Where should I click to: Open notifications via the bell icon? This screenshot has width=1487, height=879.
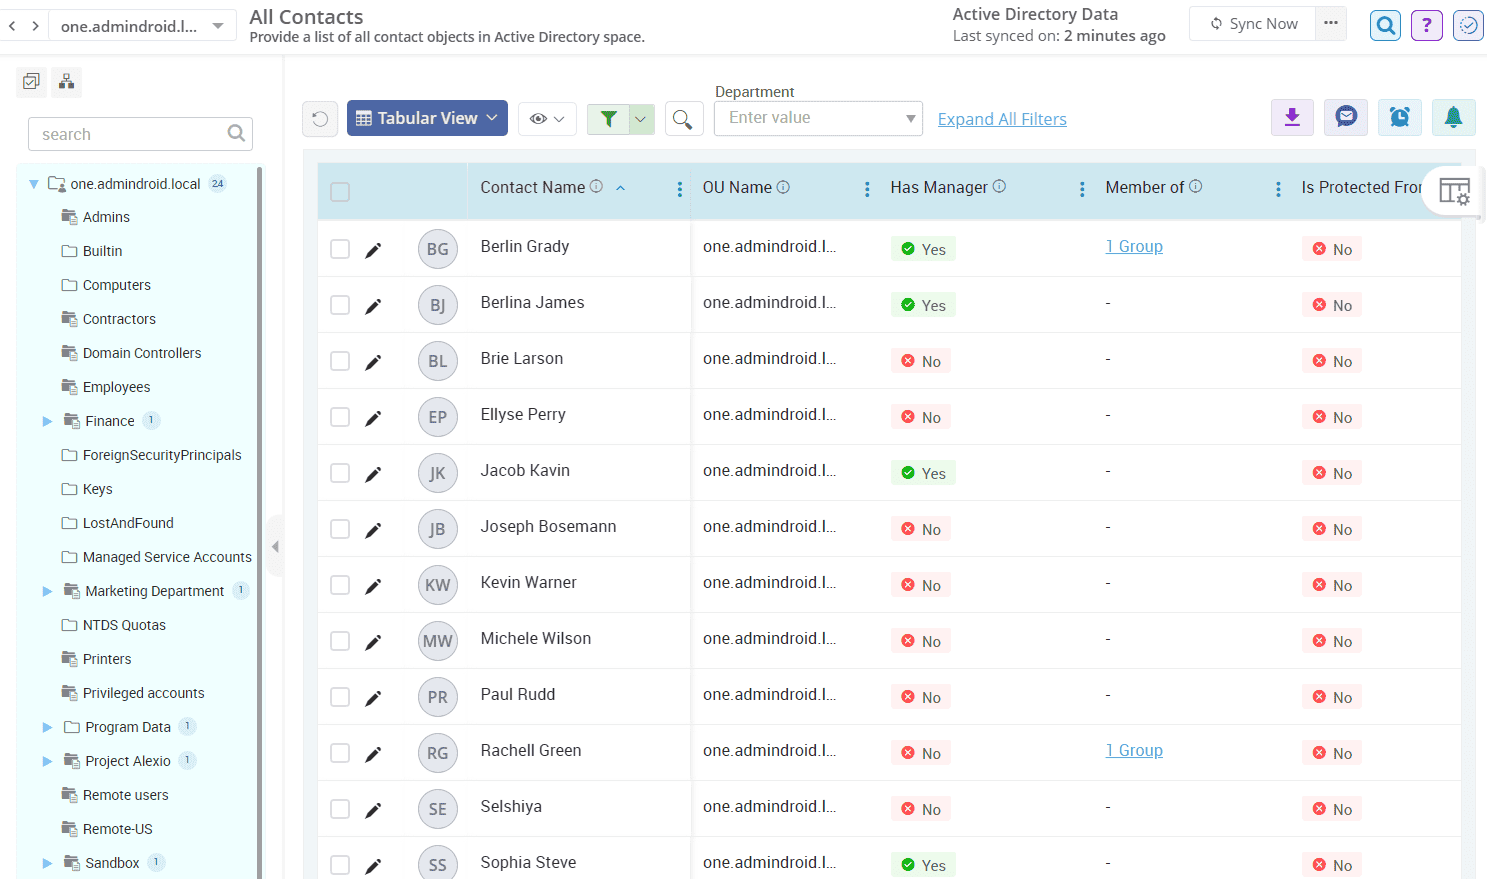1453,117
